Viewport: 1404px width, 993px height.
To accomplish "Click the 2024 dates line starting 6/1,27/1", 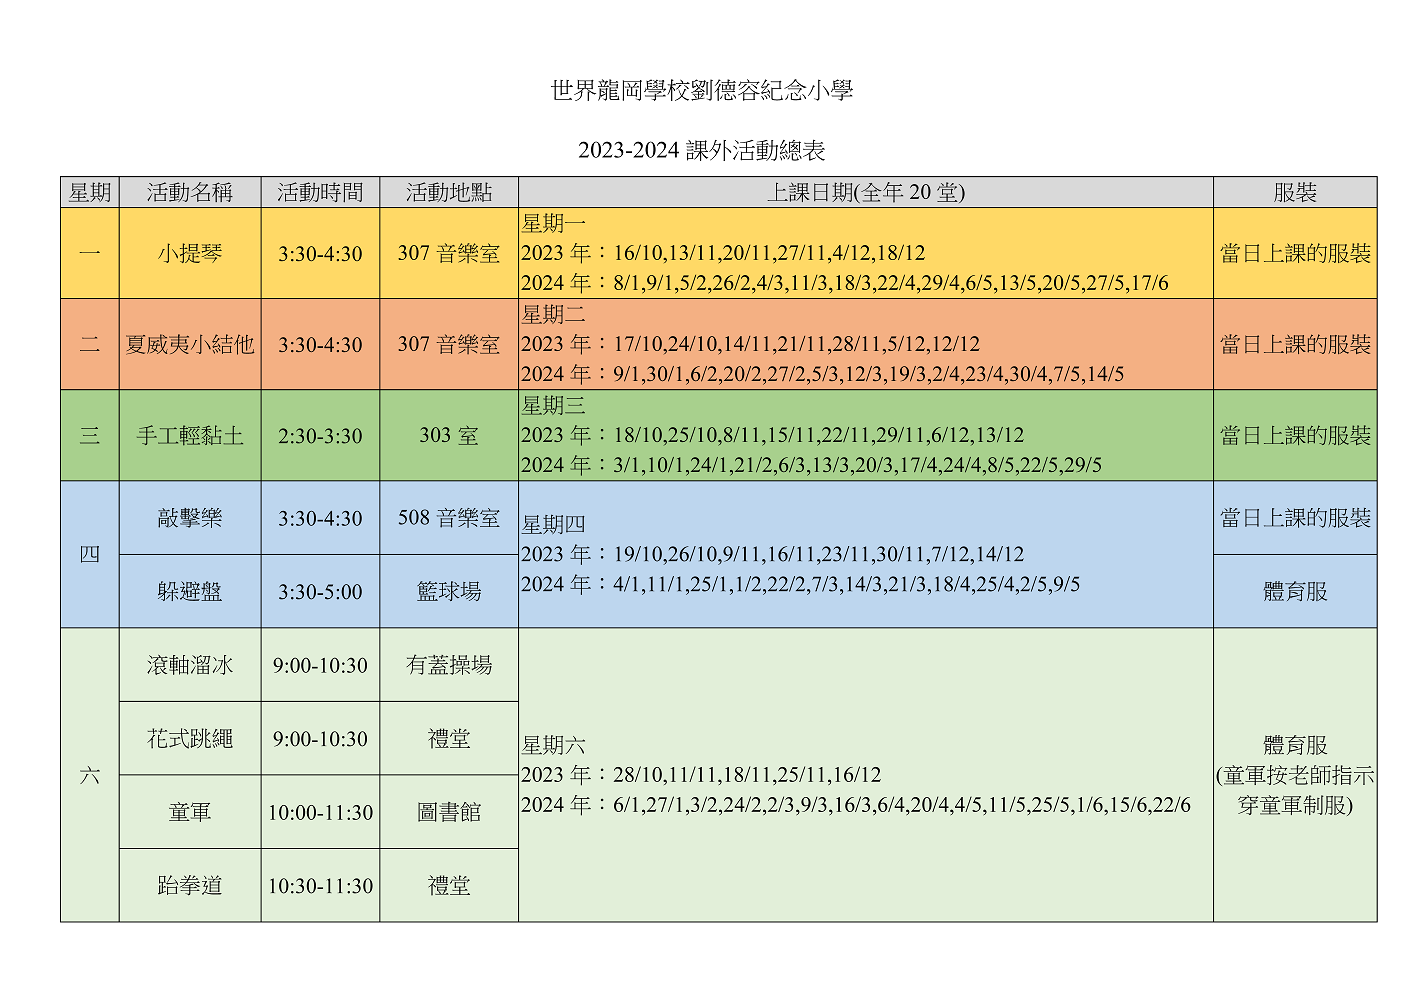I will click(856, 805).
